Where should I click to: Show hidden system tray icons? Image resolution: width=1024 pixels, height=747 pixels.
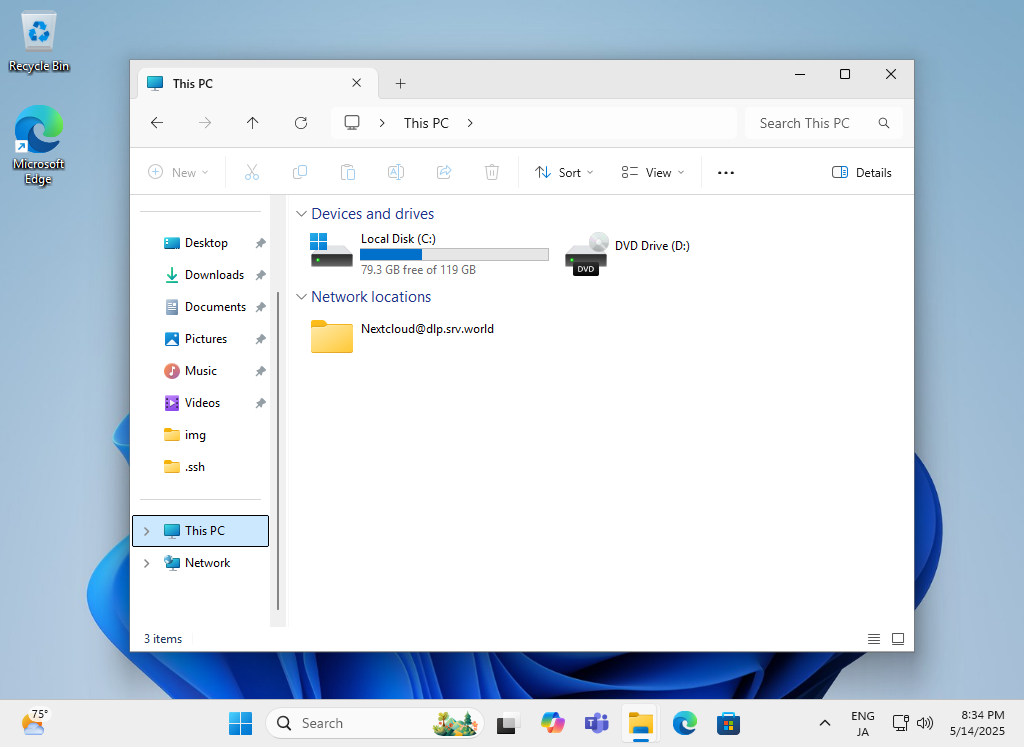825,723
